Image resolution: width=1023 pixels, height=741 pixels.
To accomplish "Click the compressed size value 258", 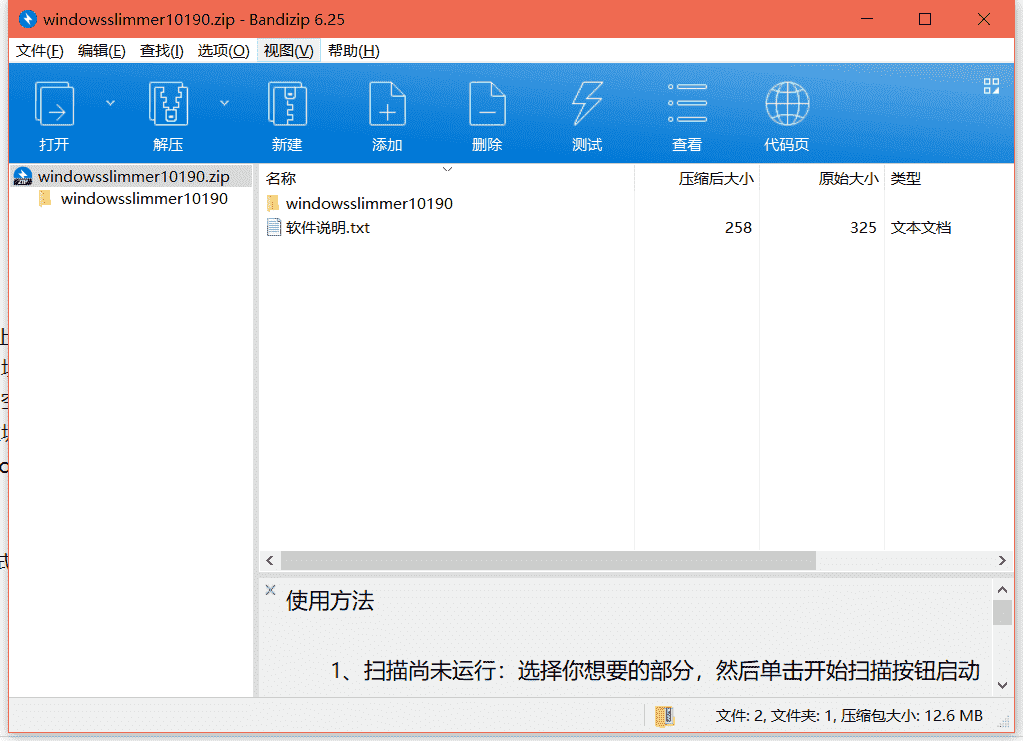I will pyautogui.click(x=738, y=228).
